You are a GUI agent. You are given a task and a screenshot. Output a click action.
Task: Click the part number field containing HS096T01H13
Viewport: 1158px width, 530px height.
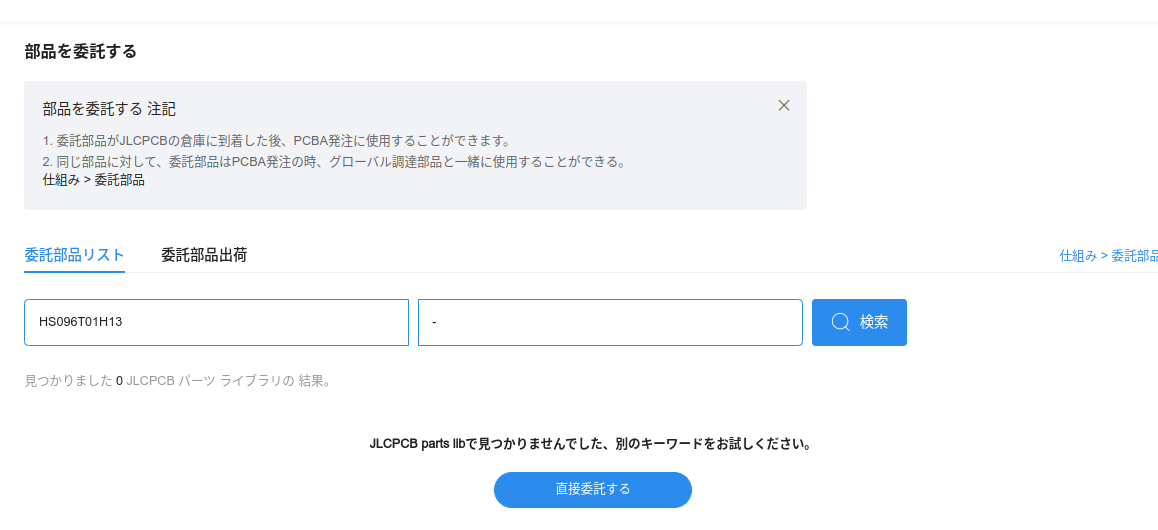point(216,323)
